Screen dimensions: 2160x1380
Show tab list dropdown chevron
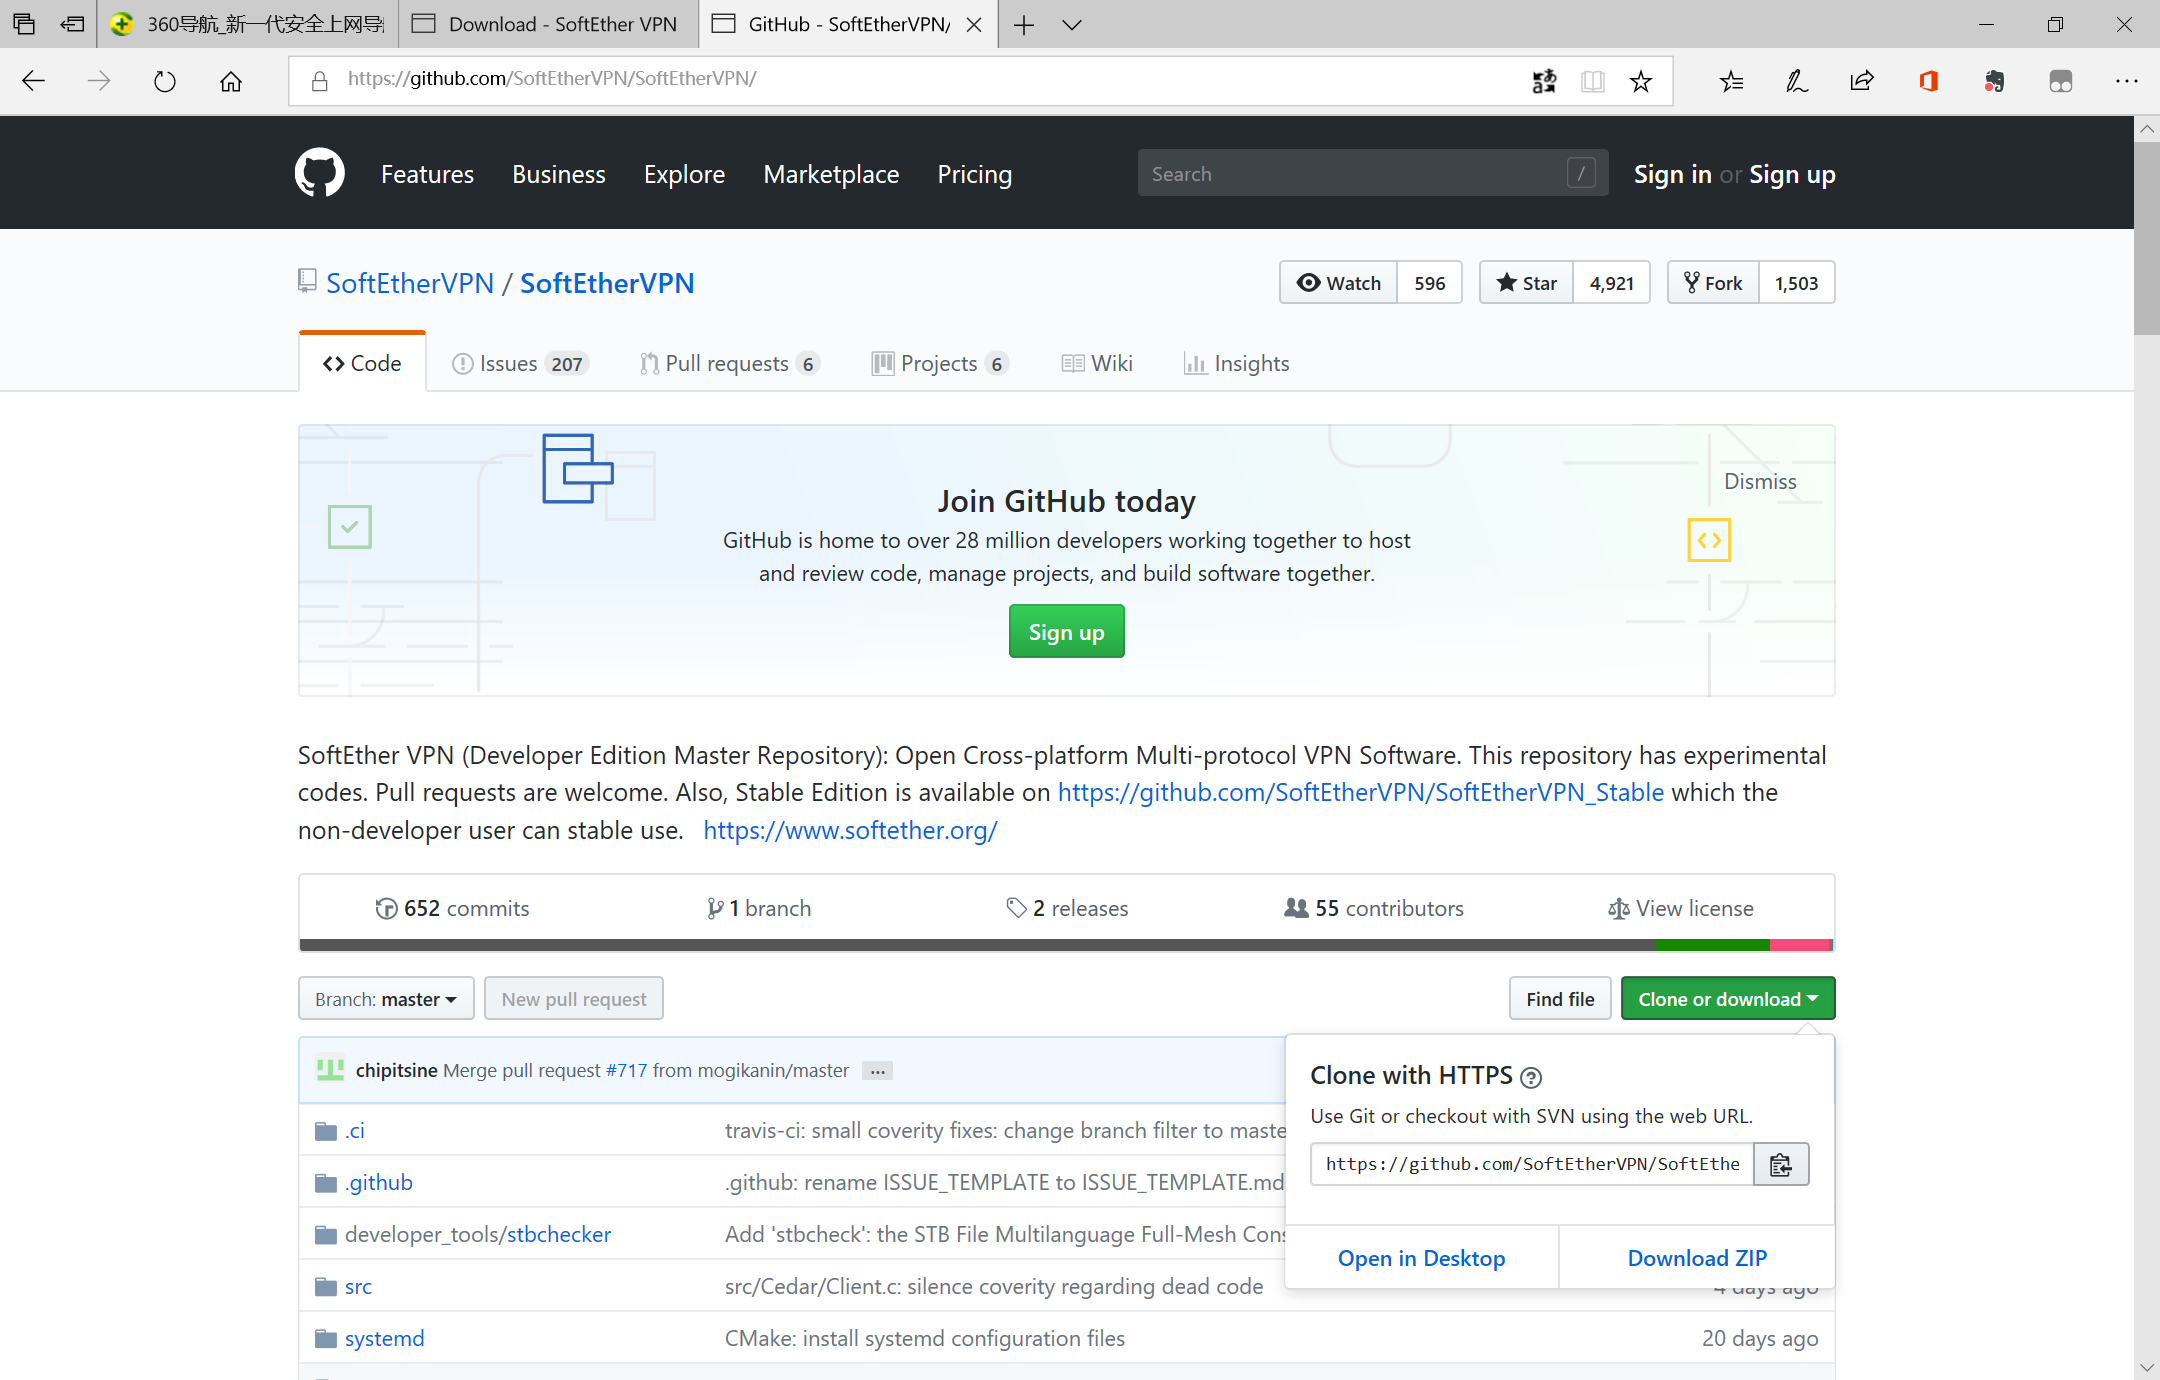[x=1072, y=24]
